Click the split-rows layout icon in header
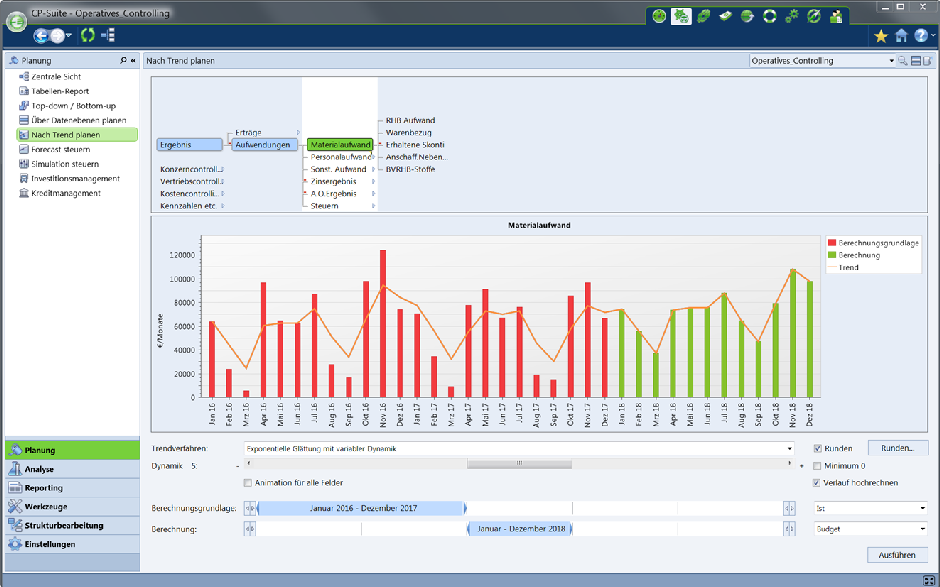 (x=916, y=61)
